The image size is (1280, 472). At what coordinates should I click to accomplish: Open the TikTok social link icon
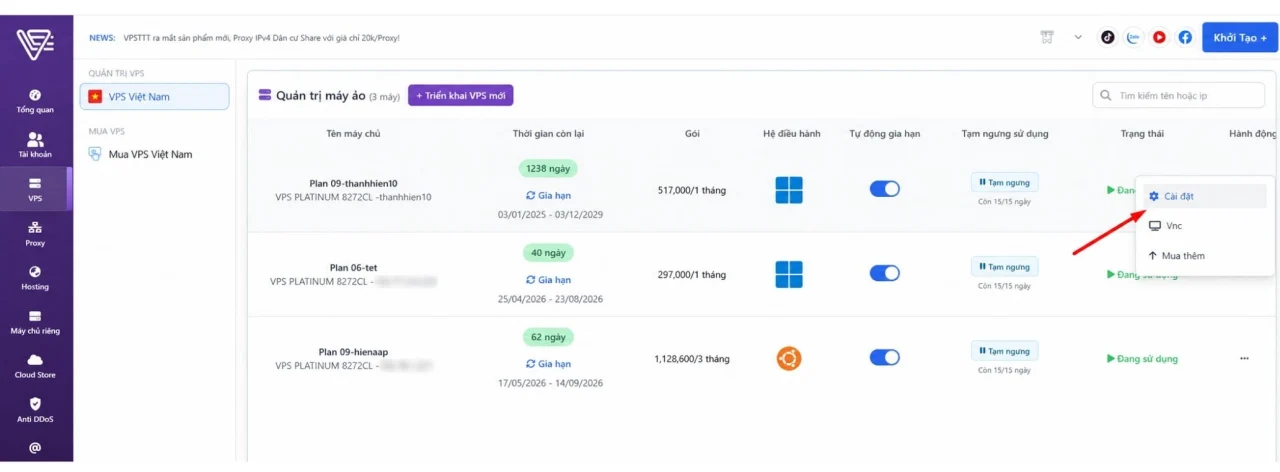(1108, 37)
